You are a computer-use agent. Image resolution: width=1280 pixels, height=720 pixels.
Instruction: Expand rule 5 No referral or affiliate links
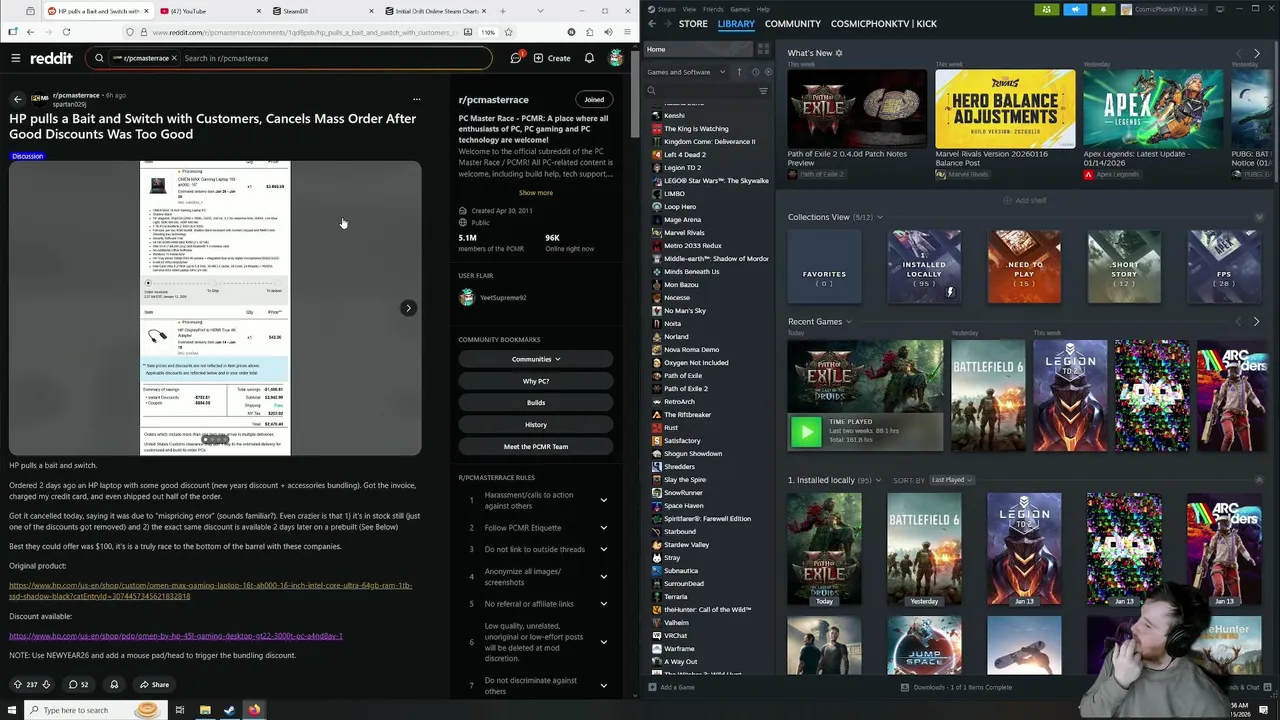(603, 604)
